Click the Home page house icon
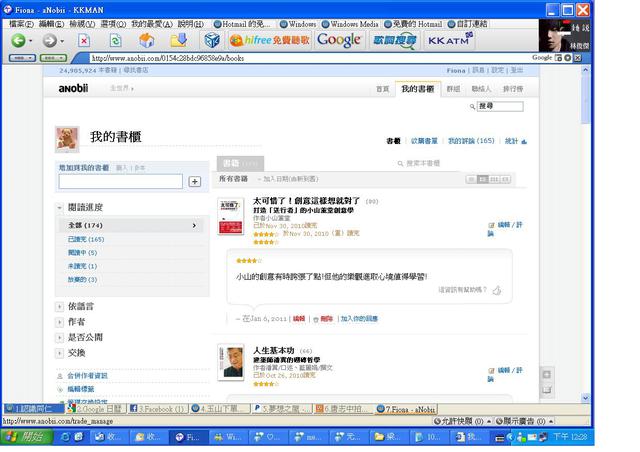The height and width of the screenshot is (452, 640). point(147,41)
